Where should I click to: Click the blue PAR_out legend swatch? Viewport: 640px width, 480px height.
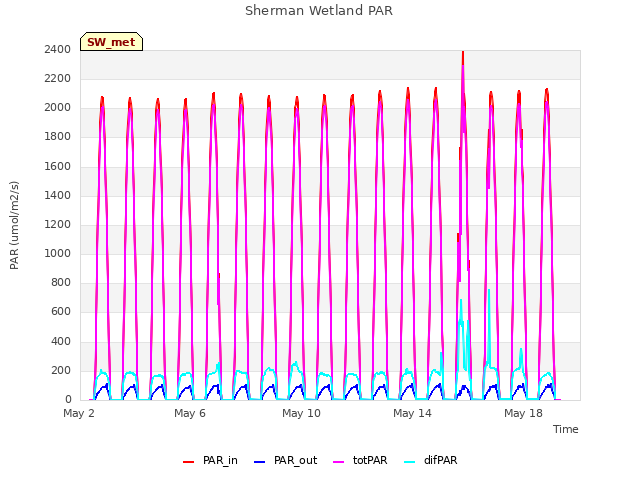[x=259, y=462]
